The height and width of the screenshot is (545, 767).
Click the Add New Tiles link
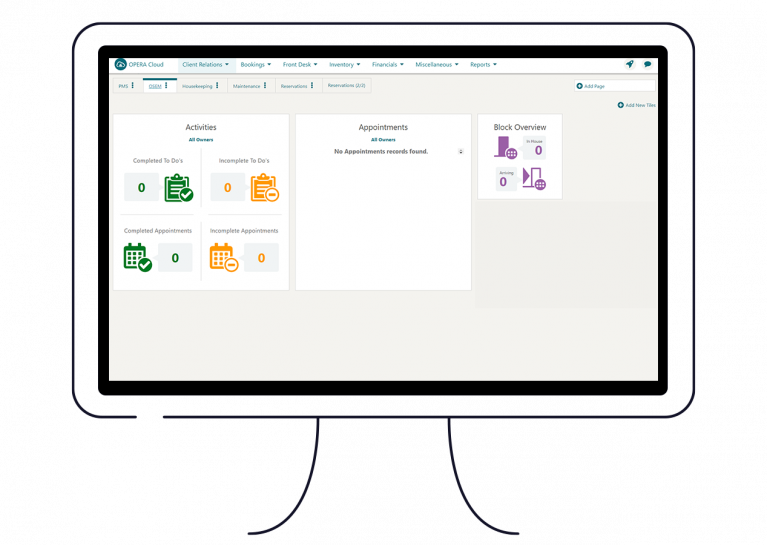coord(637,105)
